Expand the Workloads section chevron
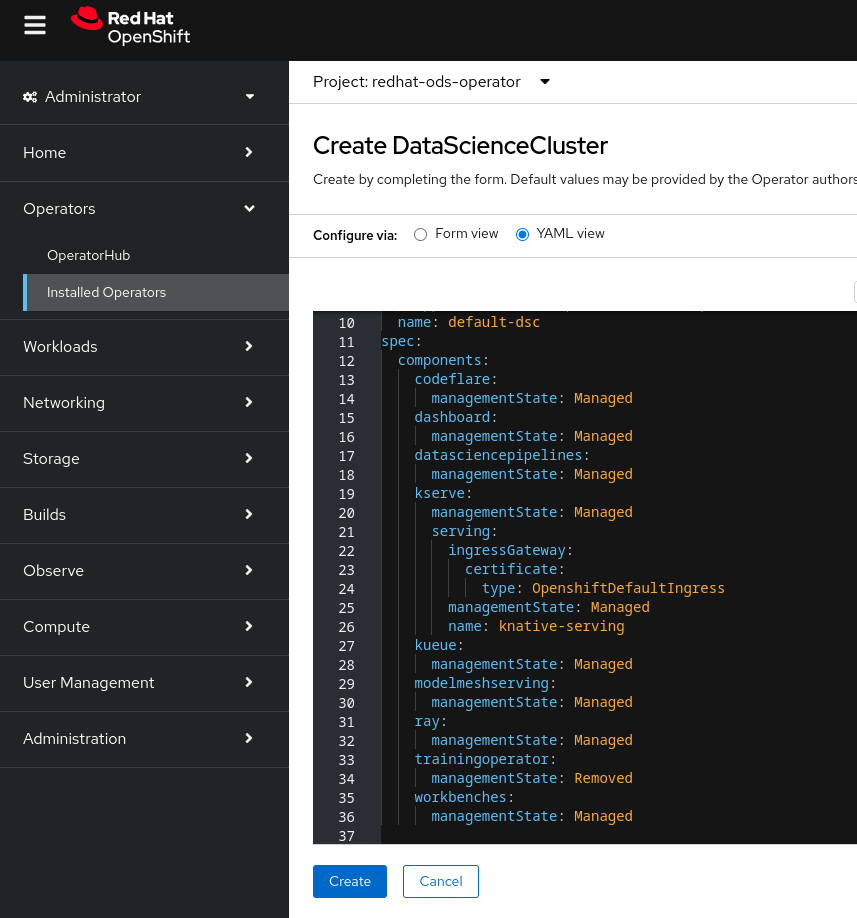This screenshot has width=857, height=918. (x=249, y=347)
